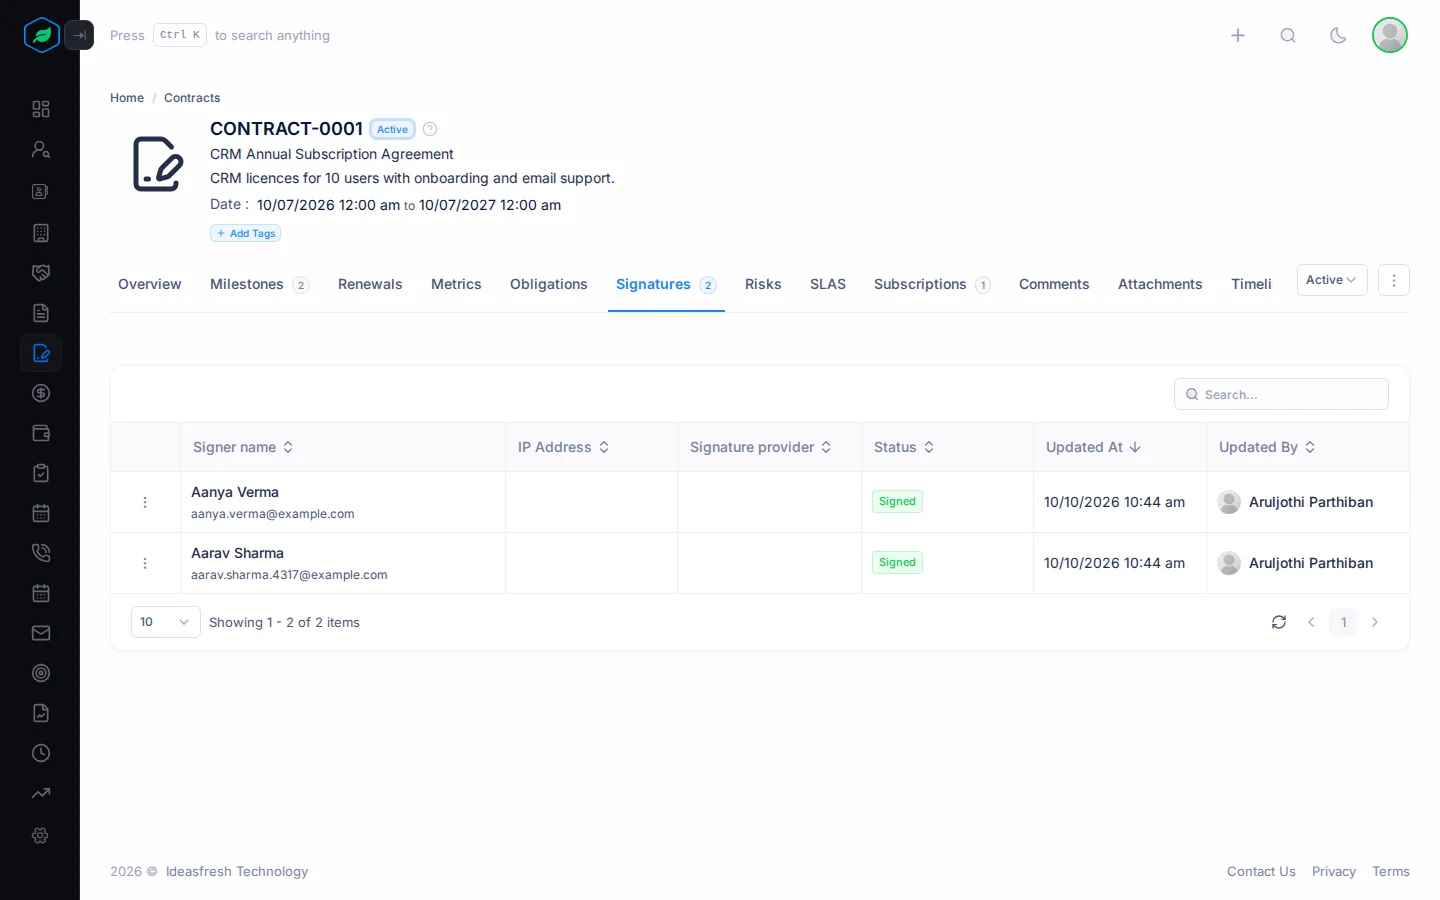Open the wallet icon in sidebar
This screenshot has width=1440, height=900.
(x=41, y=433)
